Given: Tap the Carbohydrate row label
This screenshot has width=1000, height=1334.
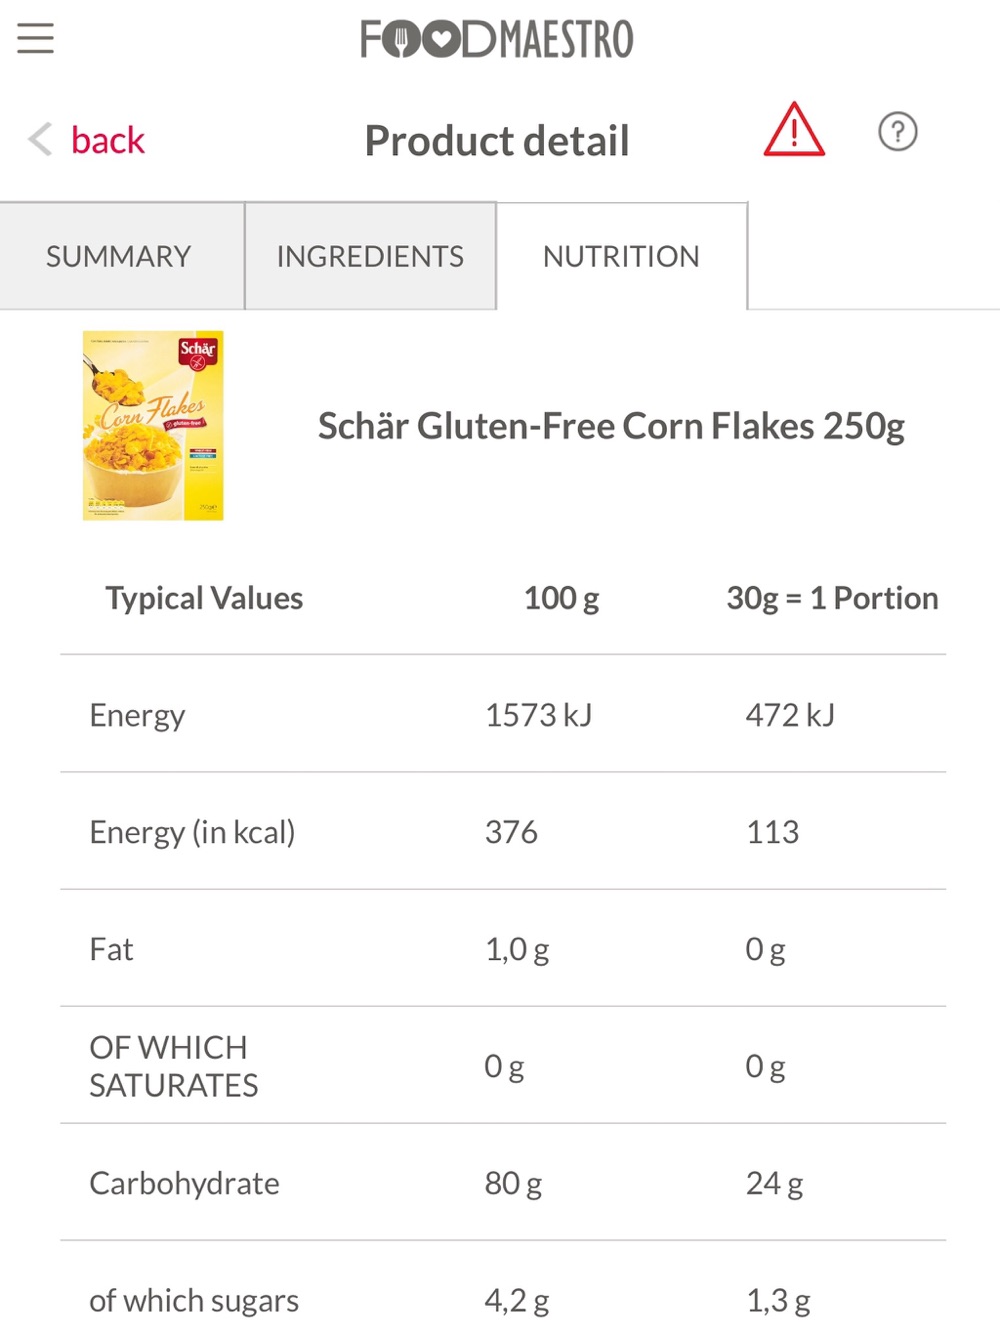Looking at the screenshot, I should [x=184, y=1183].
